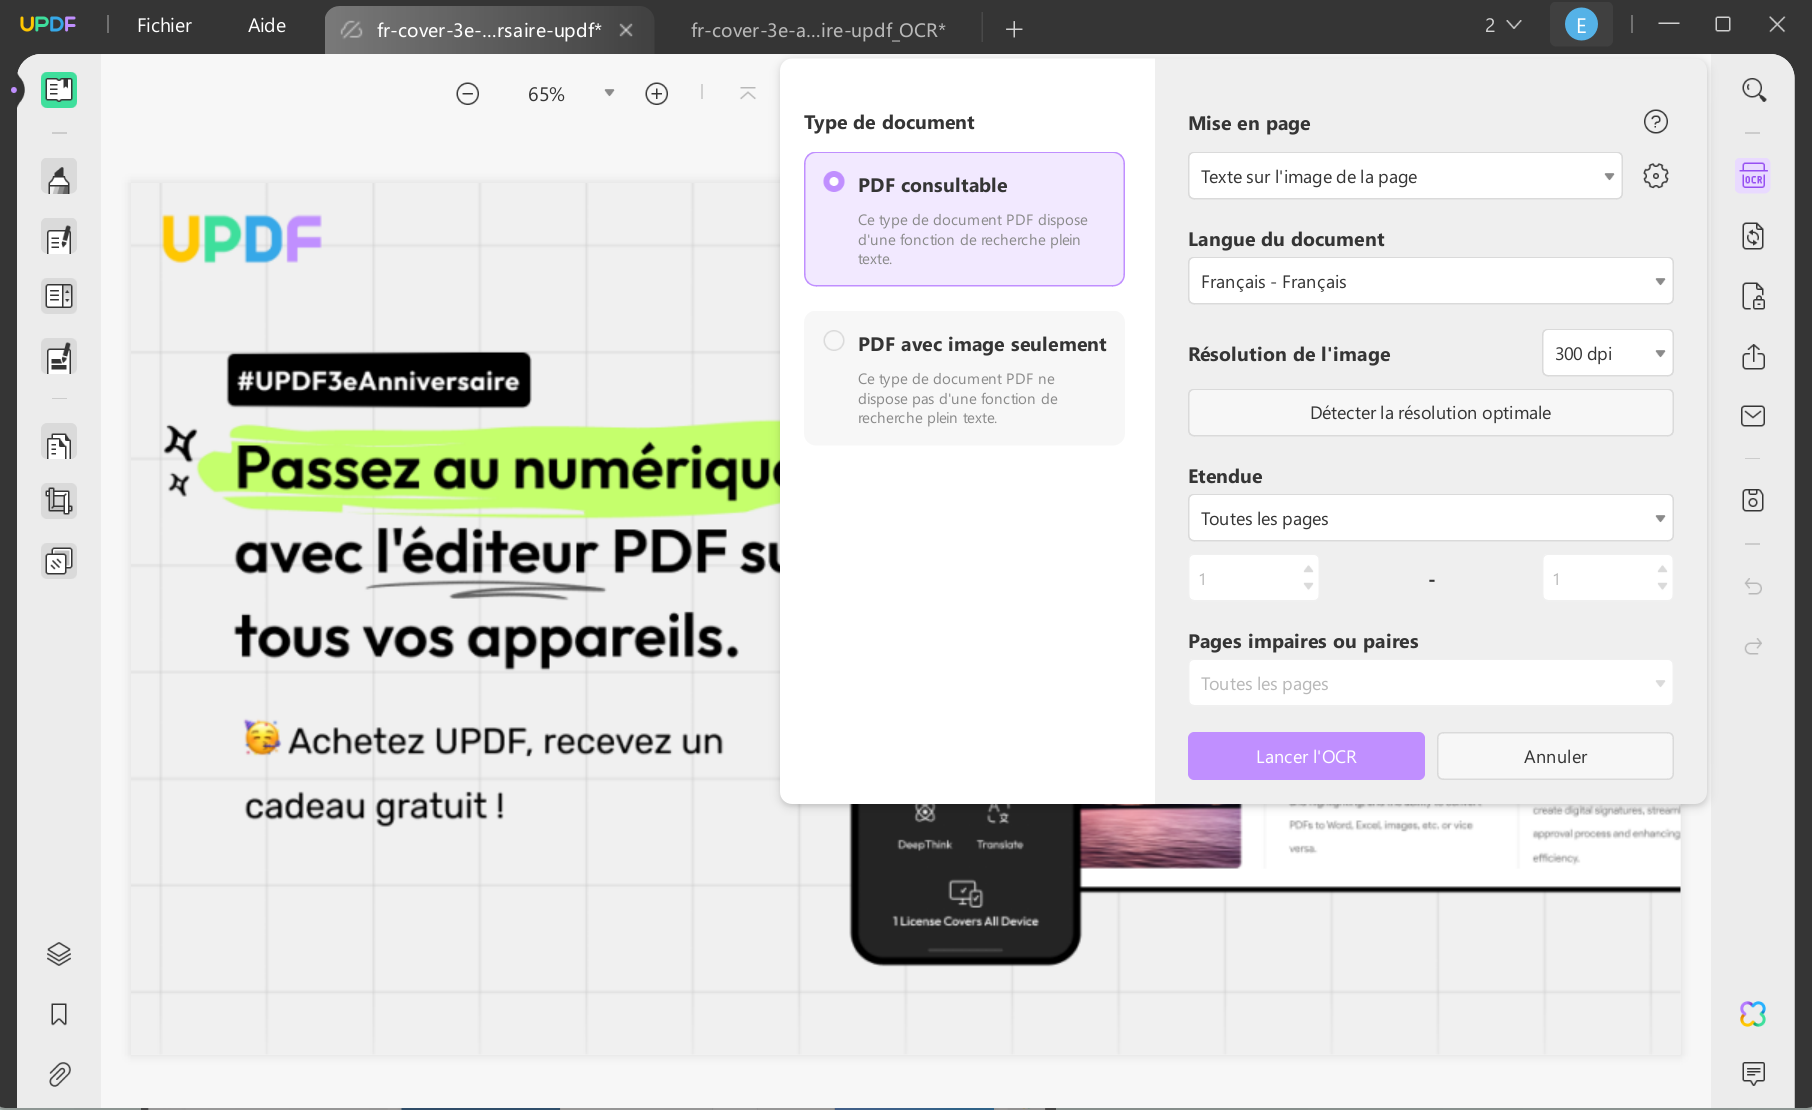The image size is (1812, 1110).
Task: Click the account avatar E
Action: 1581,25
